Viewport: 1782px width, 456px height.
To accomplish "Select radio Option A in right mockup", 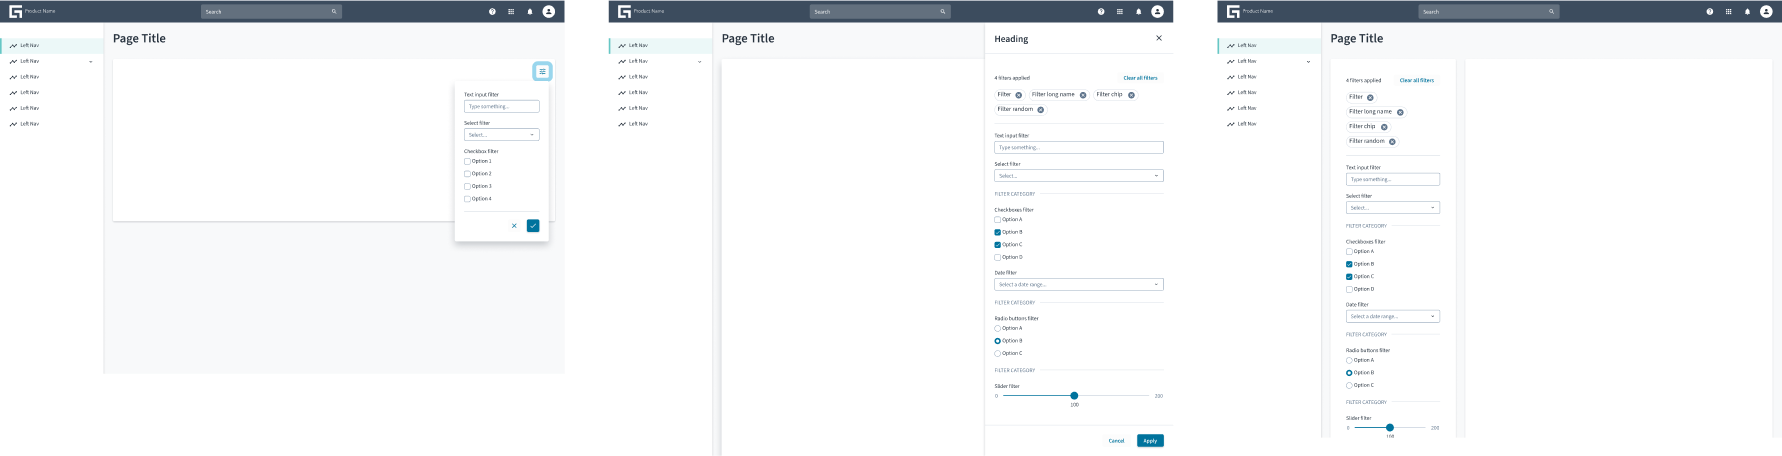I will (x=1349, y=360).
